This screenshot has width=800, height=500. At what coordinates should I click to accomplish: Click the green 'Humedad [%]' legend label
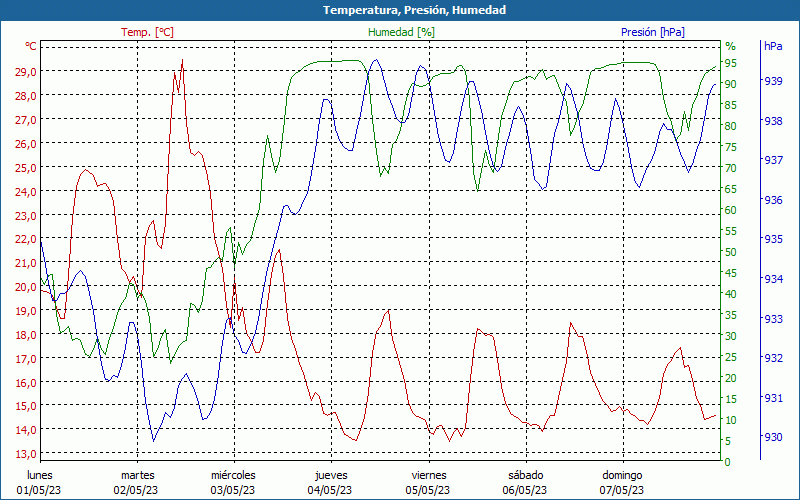pos(402,32)
